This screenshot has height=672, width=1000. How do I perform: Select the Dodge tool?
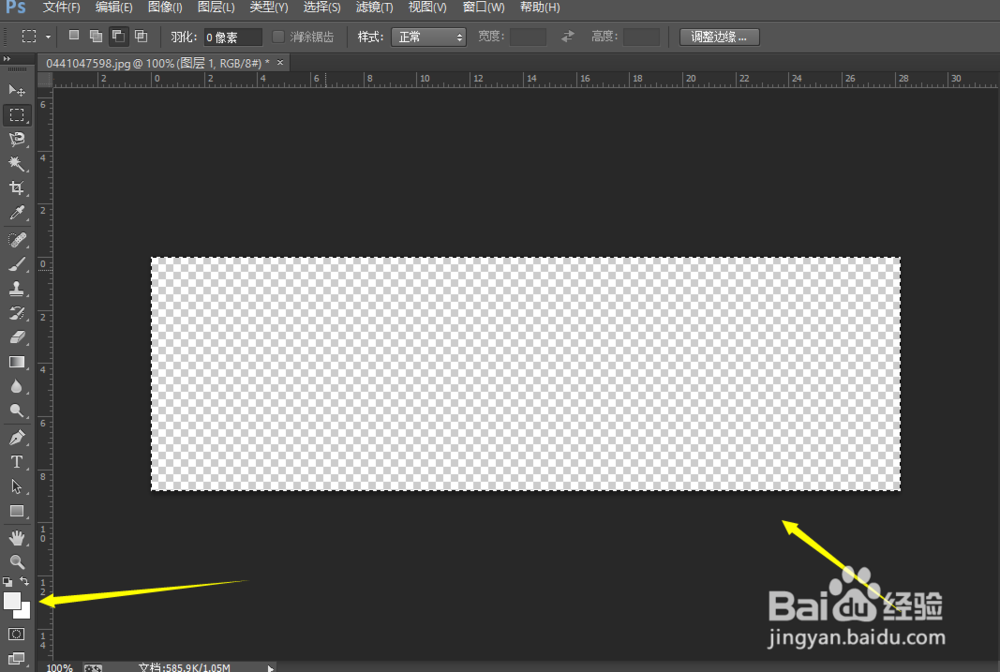(x=17, y=411)
